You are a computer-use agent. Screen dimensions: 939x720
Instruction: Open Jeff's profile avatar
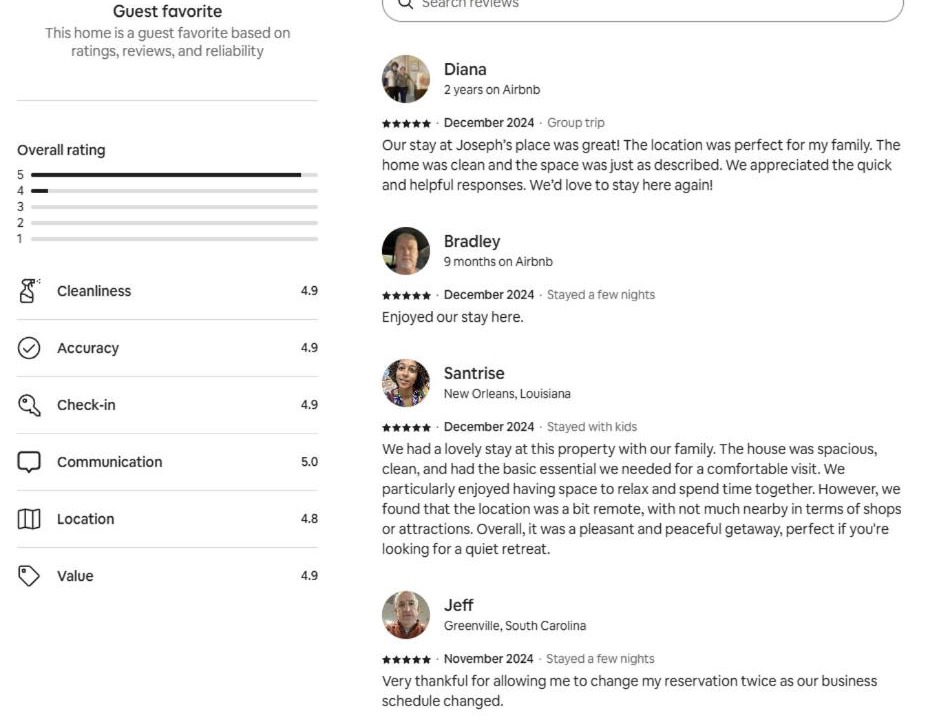(x=406, y=615)
